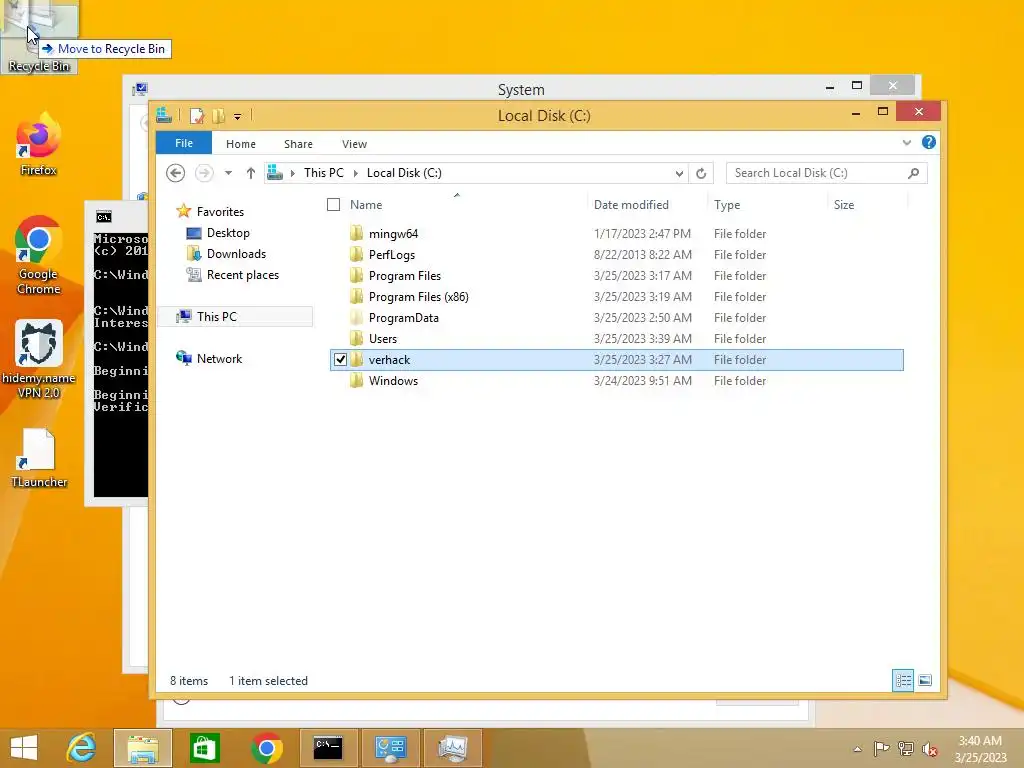
Task: Switch to the View ribbon tab
Action: (354, 144)
